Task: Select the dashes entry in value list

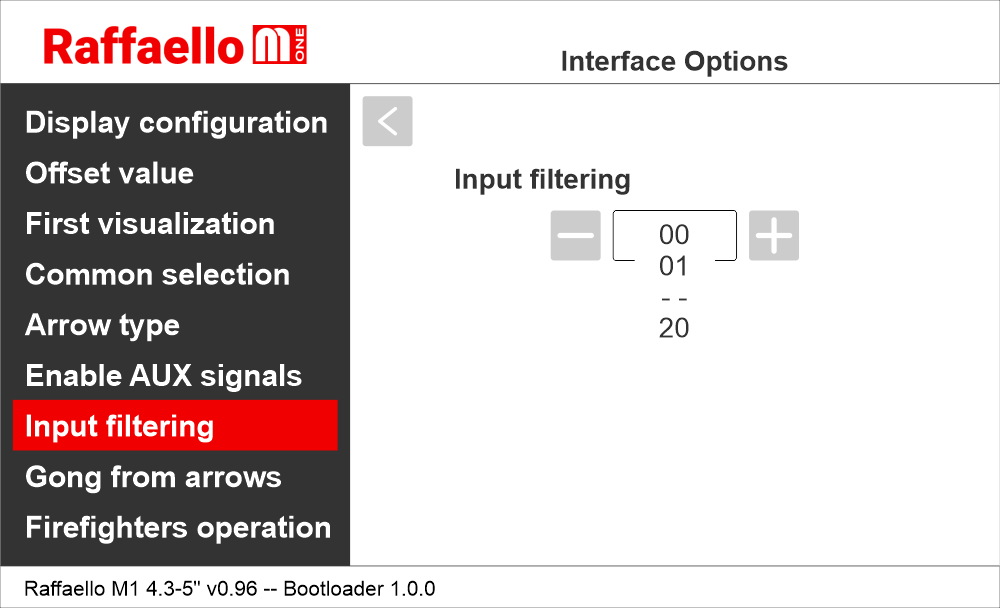Action: point(674,298)
